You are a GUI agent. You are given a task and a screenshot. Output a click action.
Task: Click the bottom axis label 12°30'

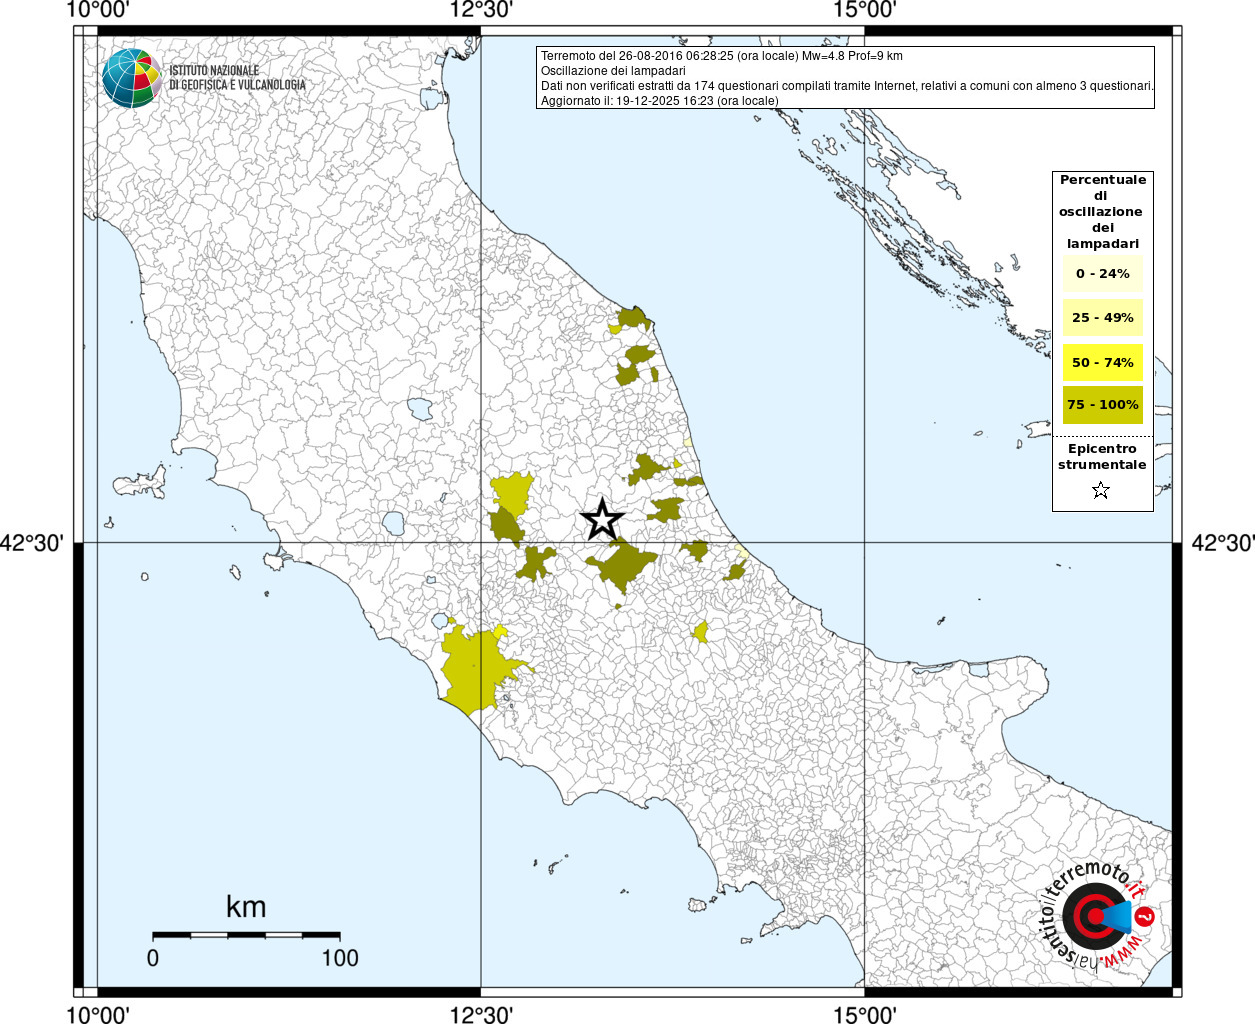[481, 1015]
